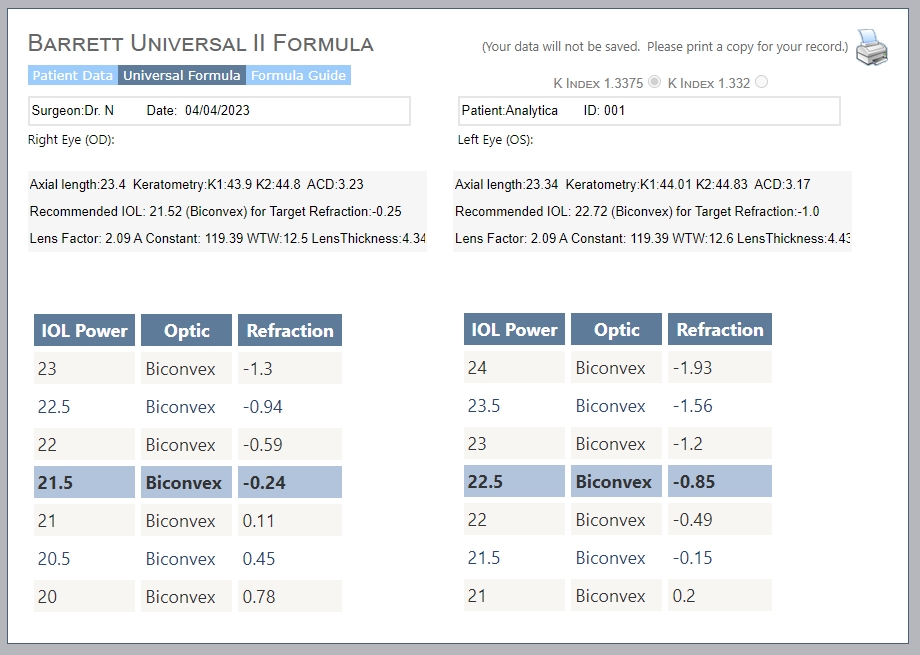920x655 pixels.
Task: Click the -0.85 refraction cell
Action: pos(720,481)
